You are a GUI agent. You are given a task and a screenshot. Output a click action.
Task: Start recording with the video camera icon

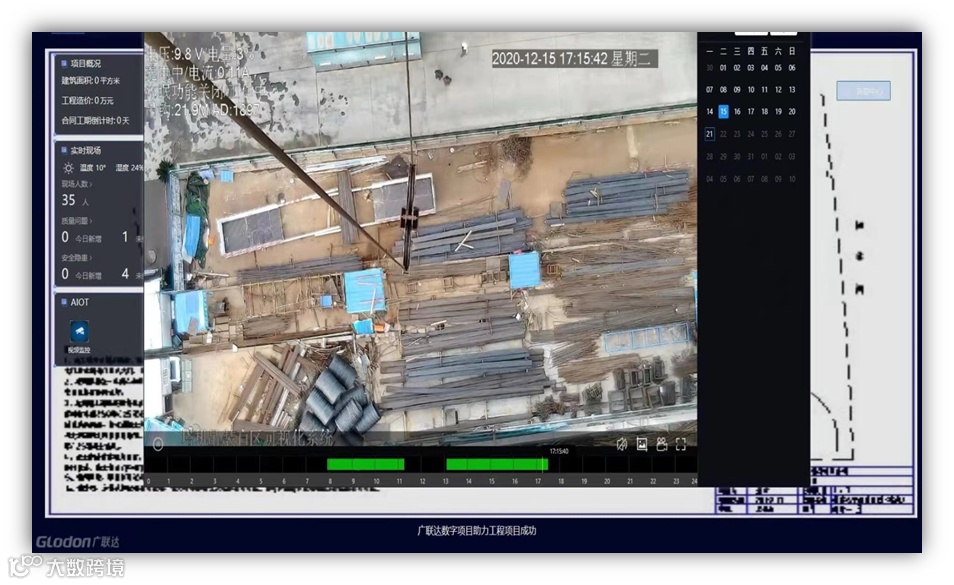pos(662,445)
